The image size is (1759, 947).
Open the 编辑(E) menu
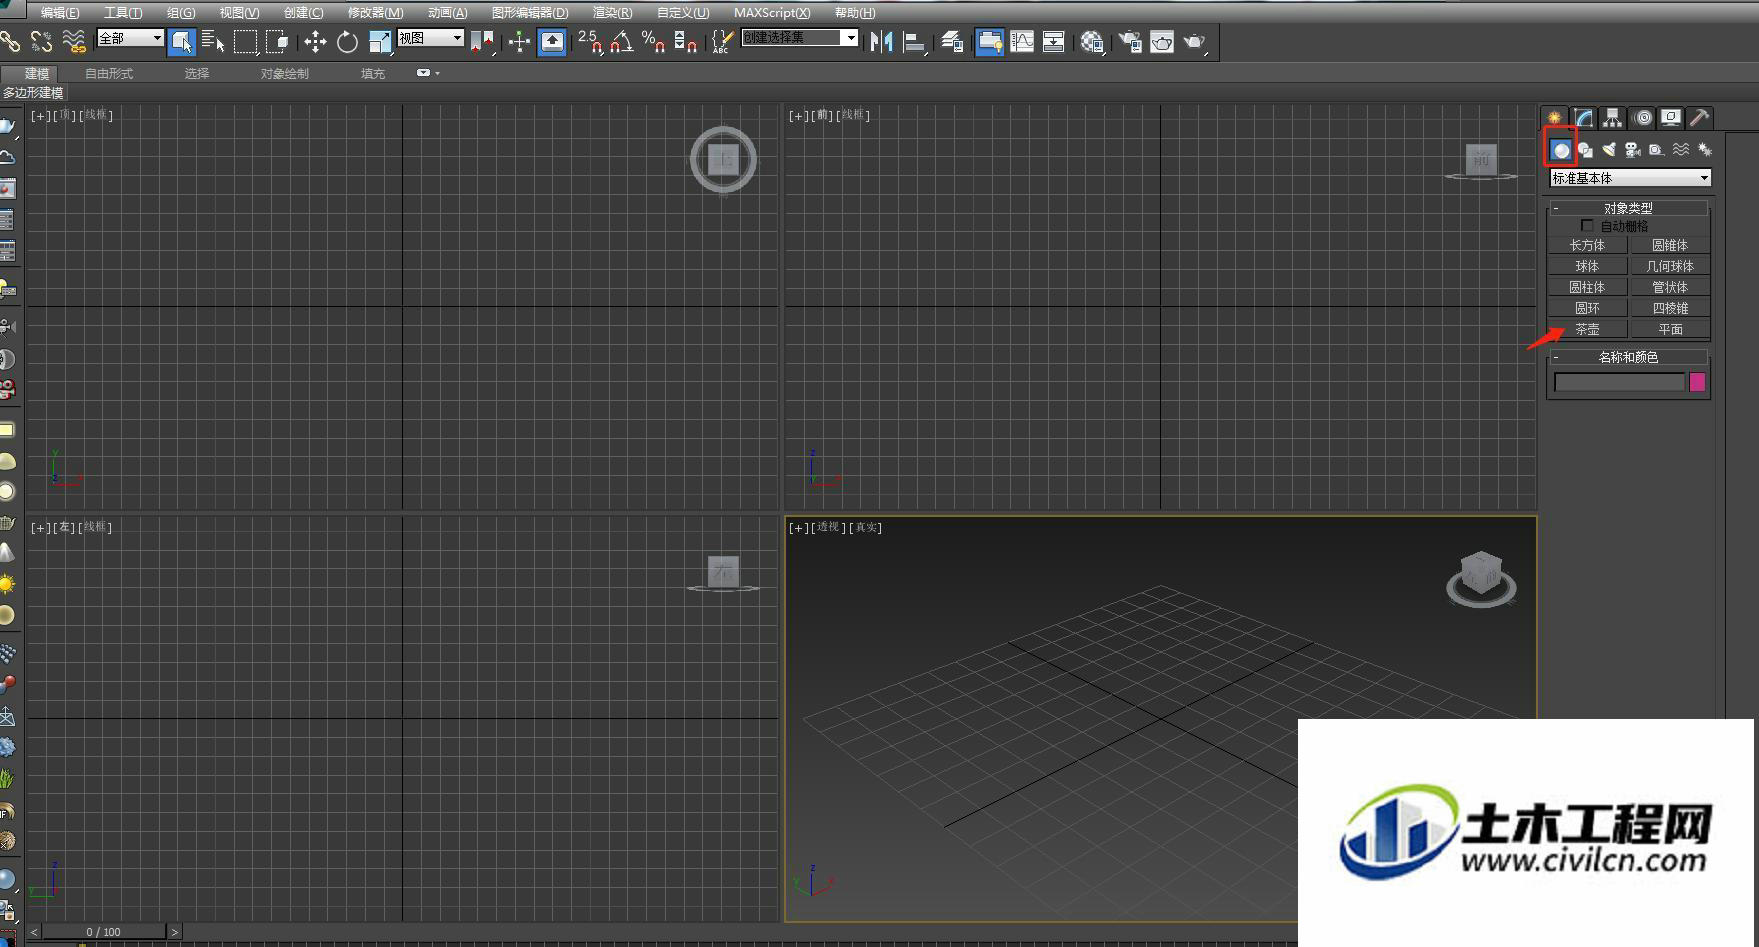pyautogui.click(x=60, y=13)
